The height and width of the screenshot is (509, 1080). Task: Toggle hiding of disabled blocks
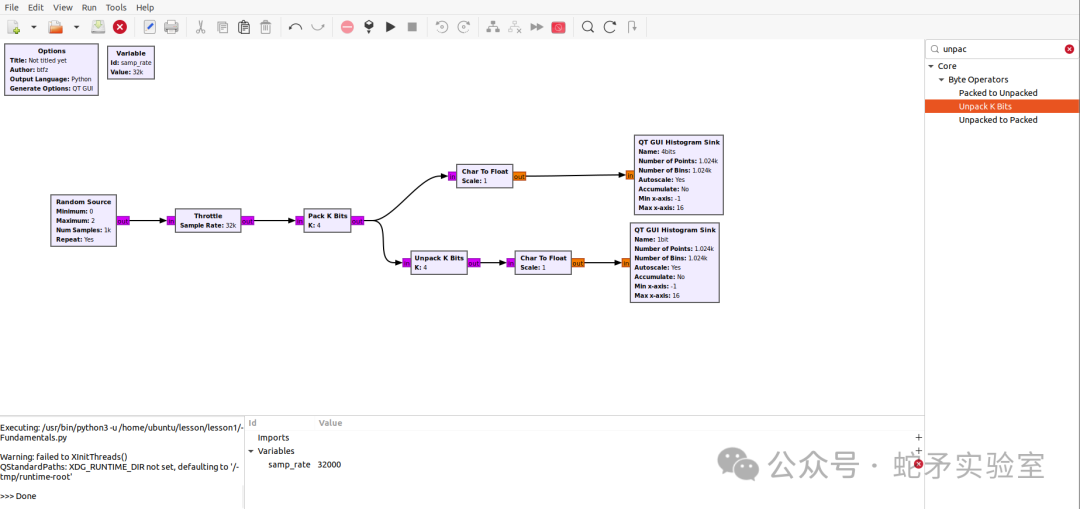(559, 27)
